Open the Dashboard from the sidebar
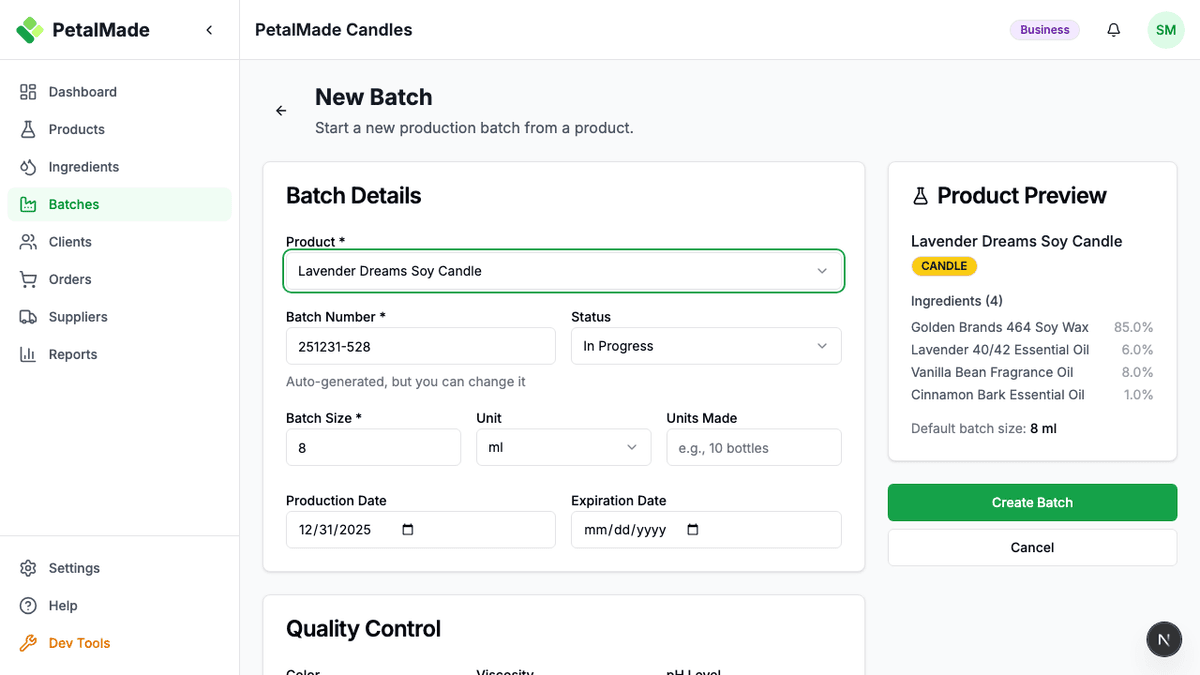The height and width of the screenshot is (675, 1200). point(29,91)
